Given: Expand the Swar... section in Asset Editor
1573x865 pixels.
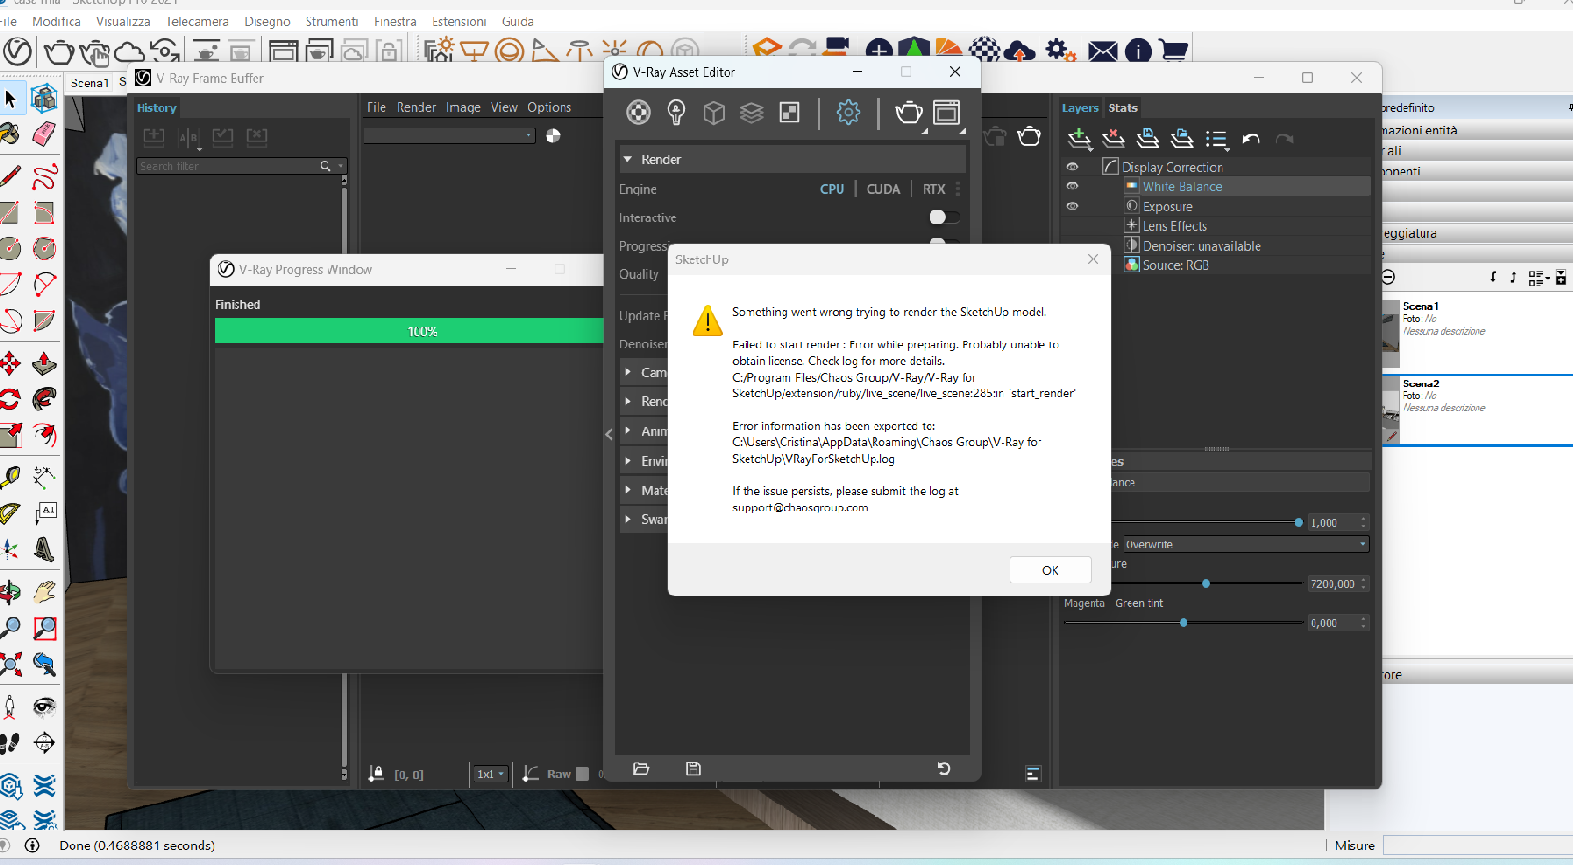Looking at the screenshot, I should click(628, 519).
